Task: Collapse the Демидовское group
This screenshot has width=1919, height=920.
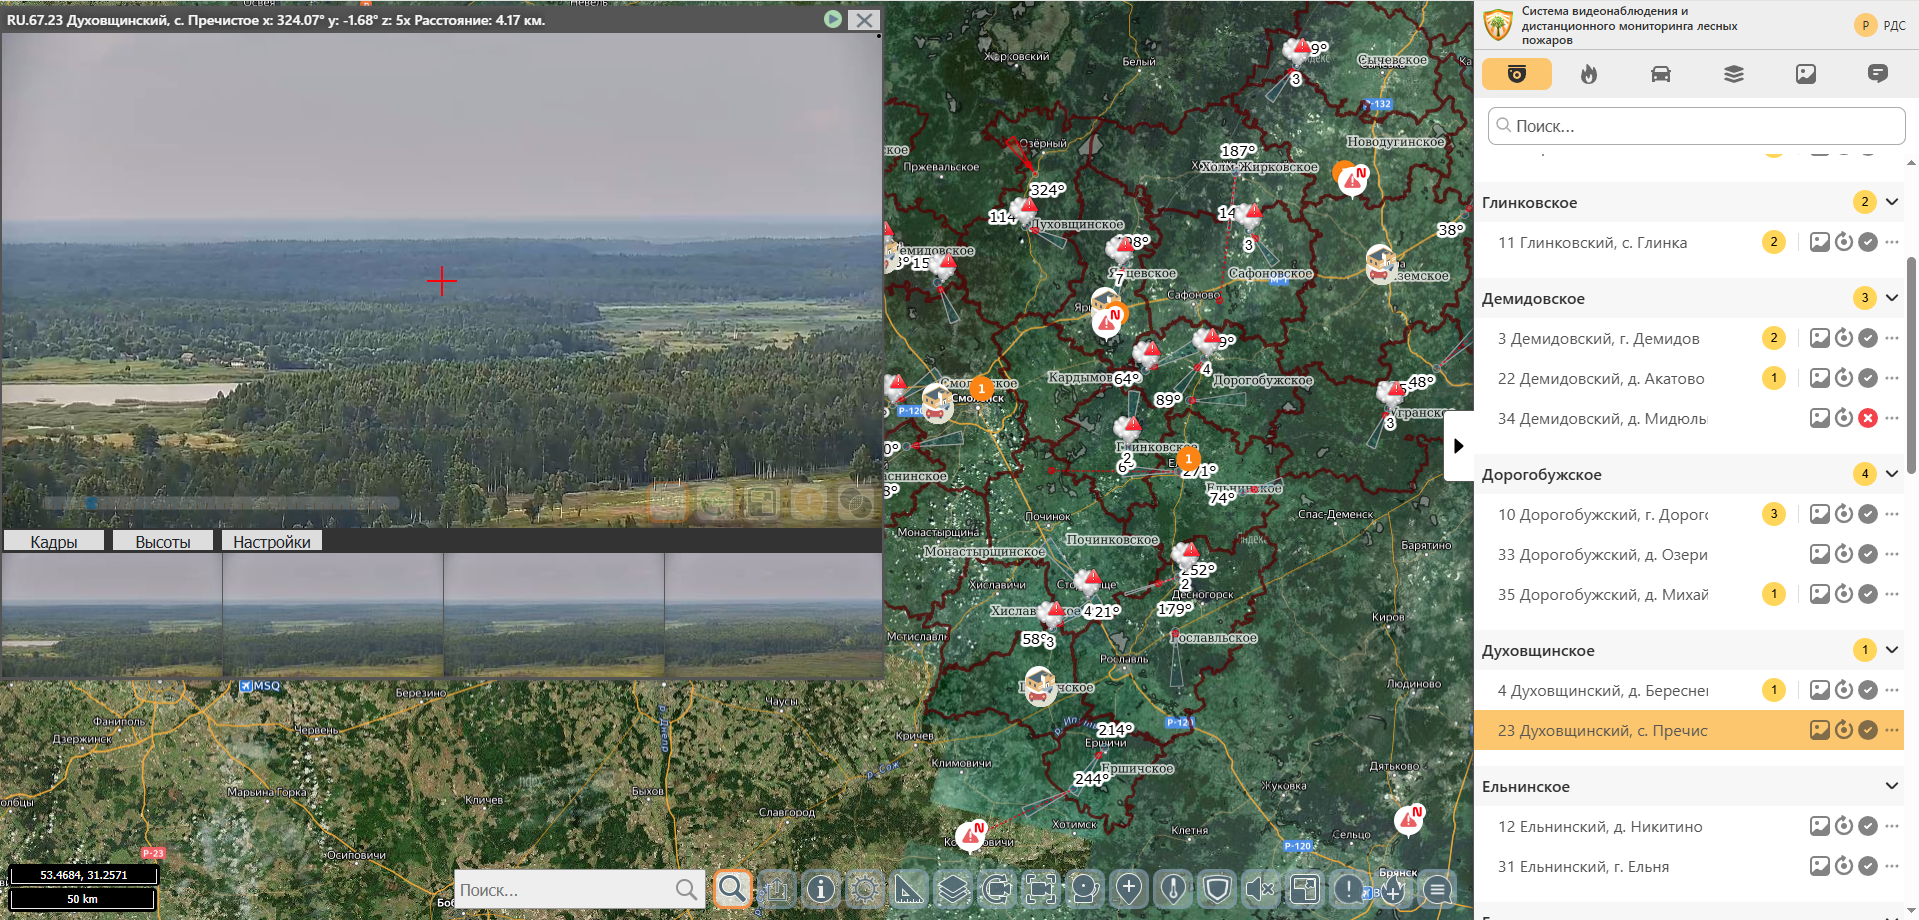Action: coord(1891,298)
